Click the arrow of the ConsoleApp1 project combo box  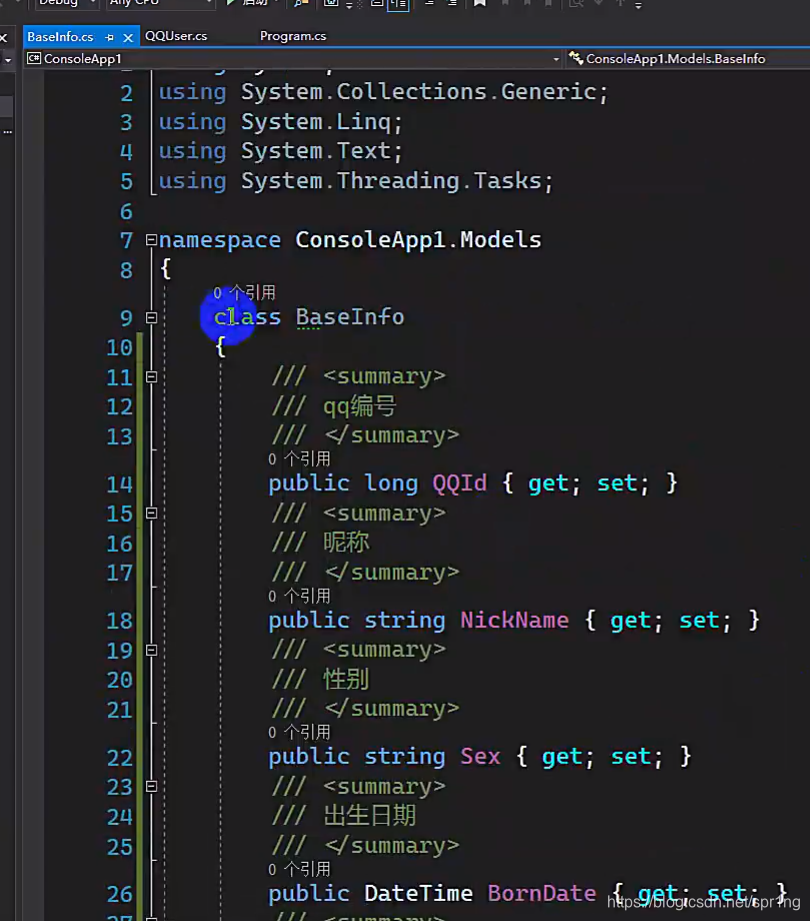[556, 59]
